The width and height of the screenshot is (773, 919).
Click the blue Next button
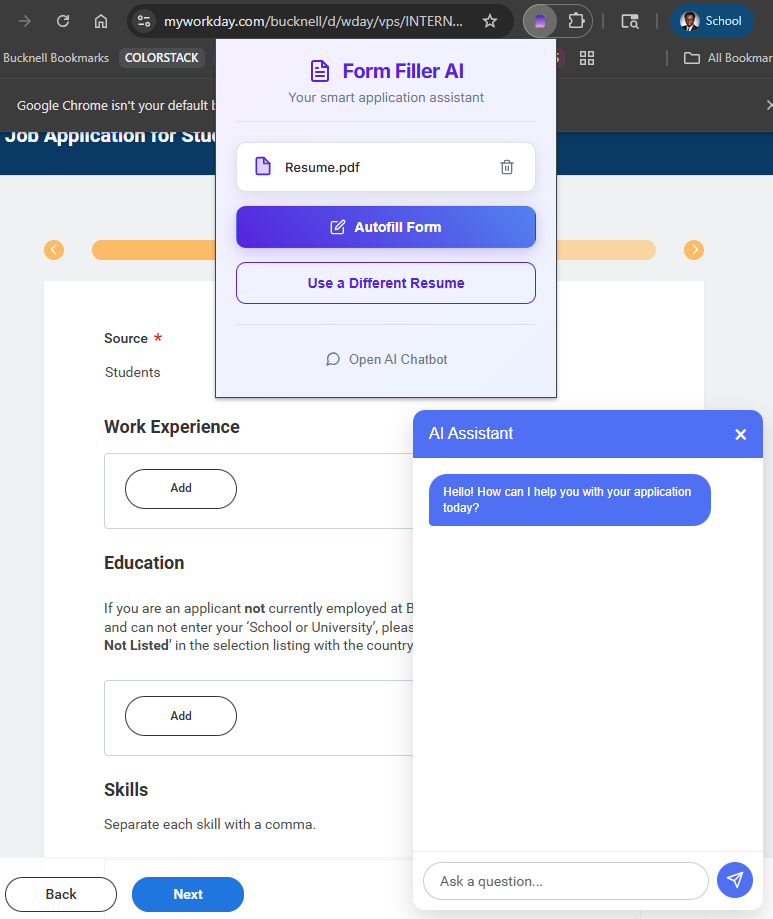188,894
